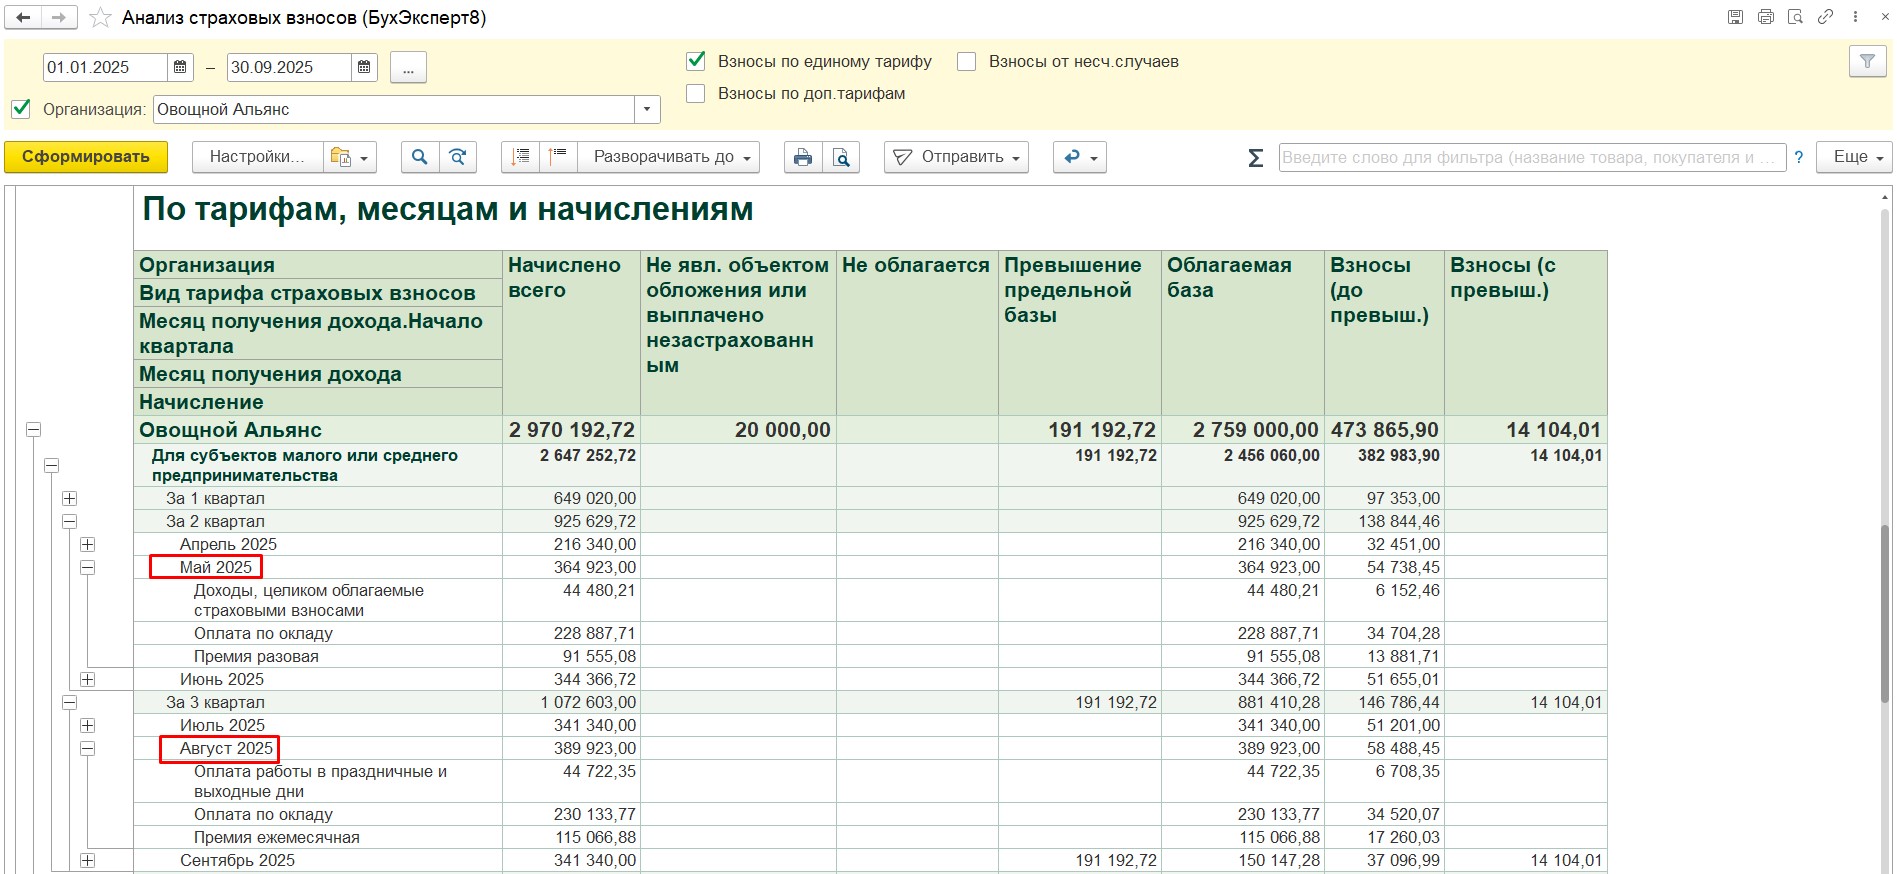Add report to favorites with star icon

(x=100, y=18)
